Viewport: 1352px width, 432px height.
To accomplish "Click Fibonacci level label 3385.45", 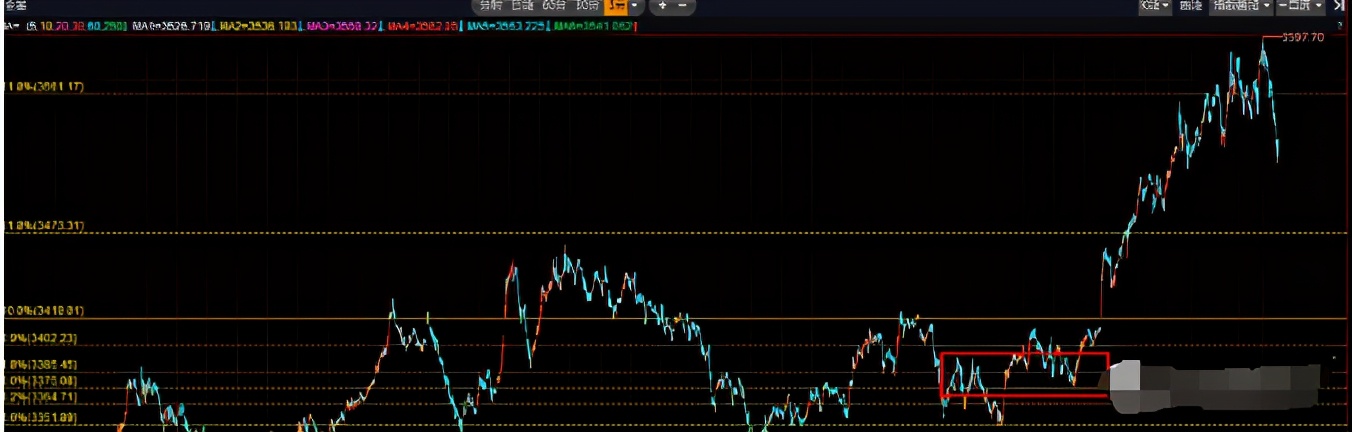I will point(42,365).
